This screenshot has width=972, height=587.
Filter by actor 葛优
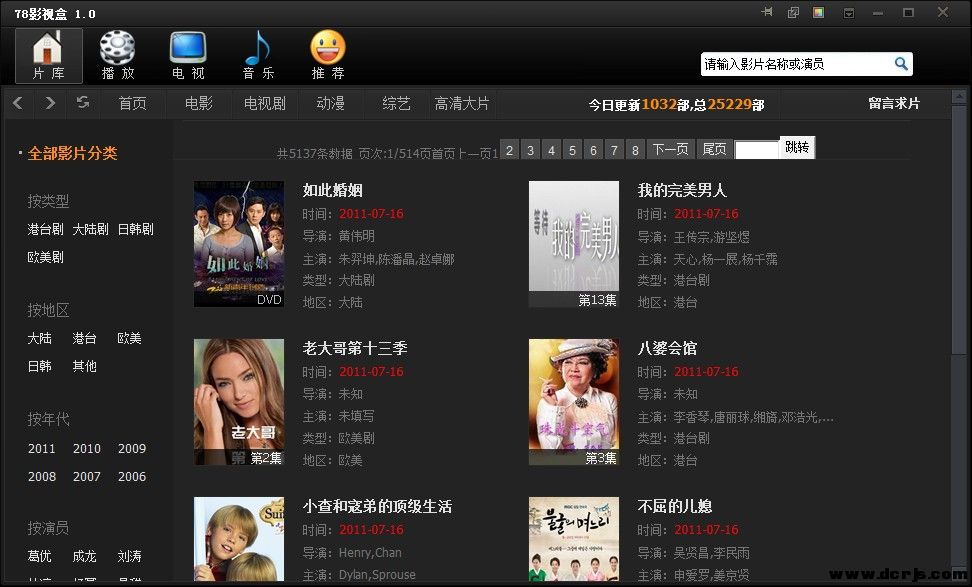click(x=40, y=557)
